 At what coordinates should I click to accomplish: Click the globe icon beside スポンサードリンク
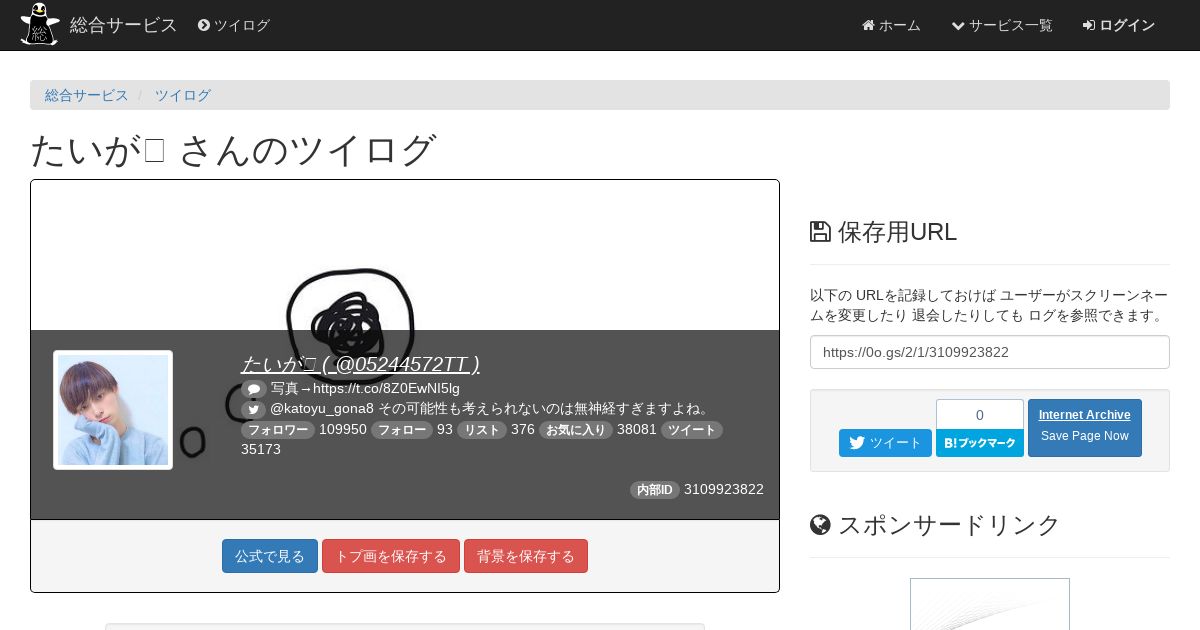coord(820,524)
